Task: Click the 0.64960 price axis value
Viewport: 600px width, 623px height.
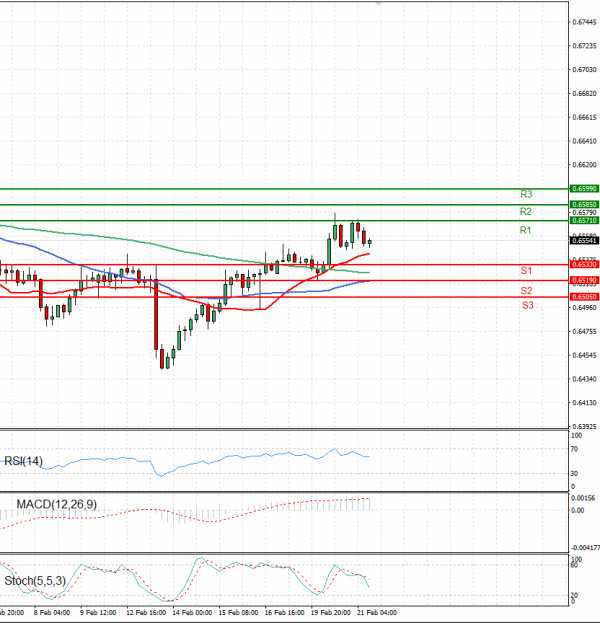Action: 584,308
